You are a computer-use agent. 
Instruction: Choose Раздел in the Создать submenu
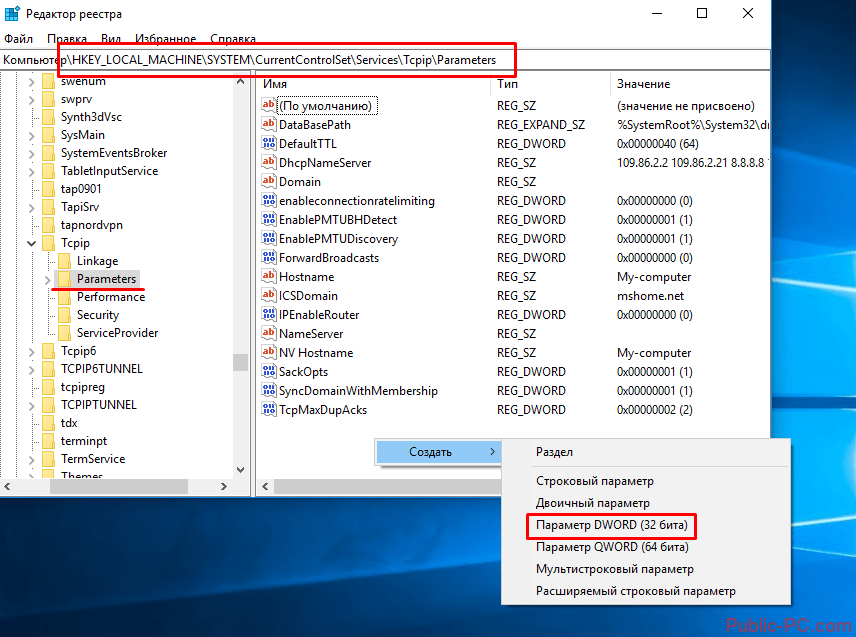click(x=555, y=453)
